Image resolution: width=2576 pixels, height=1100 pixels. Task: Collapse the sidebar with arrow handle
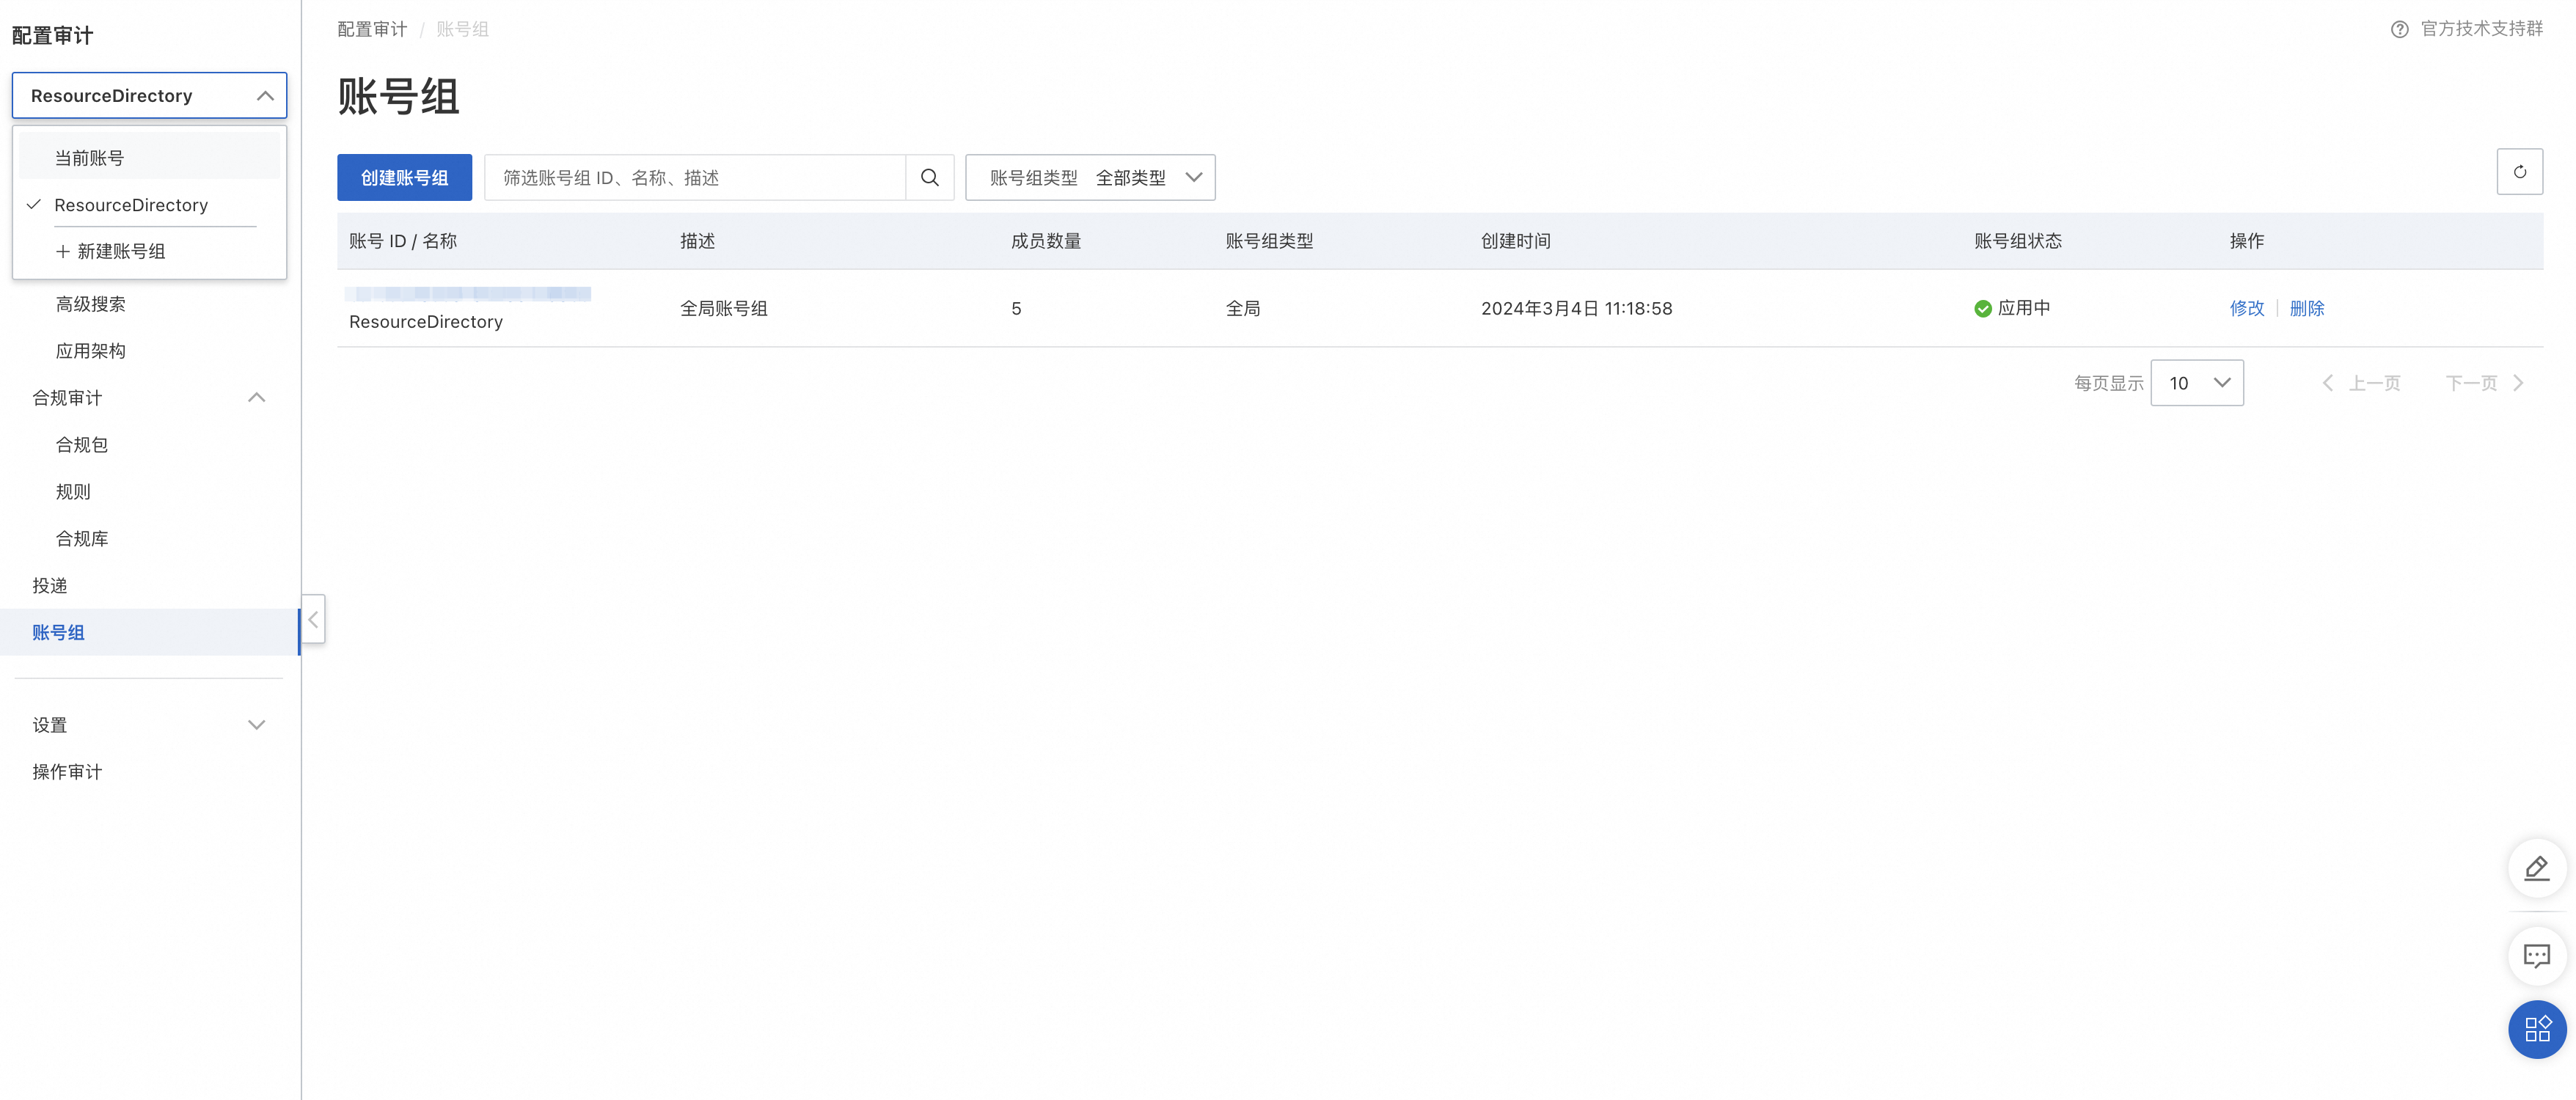313,619
